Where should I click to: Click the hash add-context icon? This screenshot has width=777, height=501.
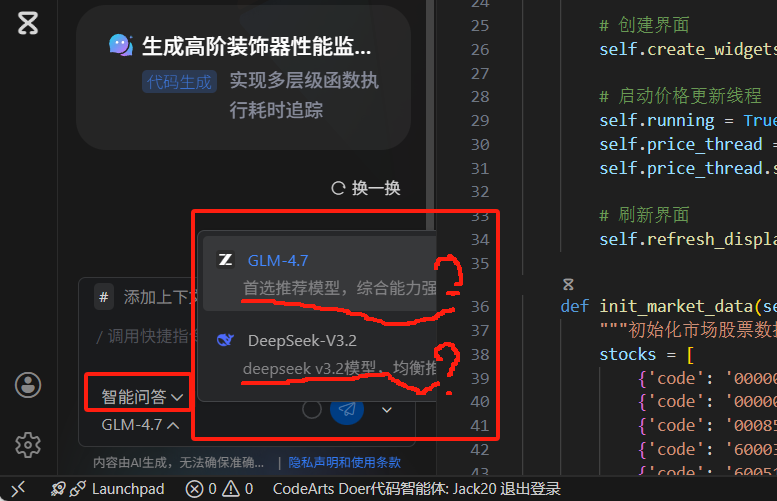pyautogui.click(x=104, y=297)
